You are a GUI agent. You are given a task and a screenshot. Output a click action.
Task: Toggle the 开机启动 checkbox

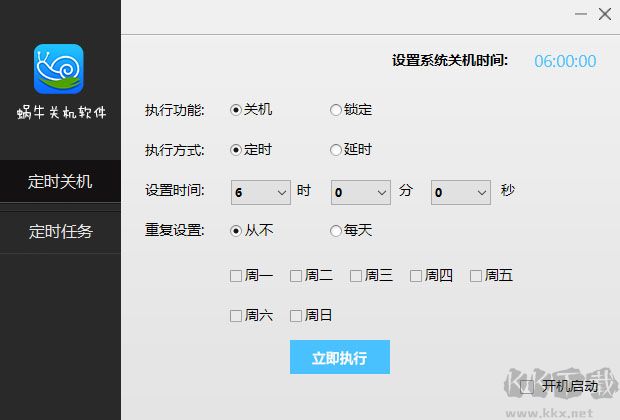[x=527, y=387]
